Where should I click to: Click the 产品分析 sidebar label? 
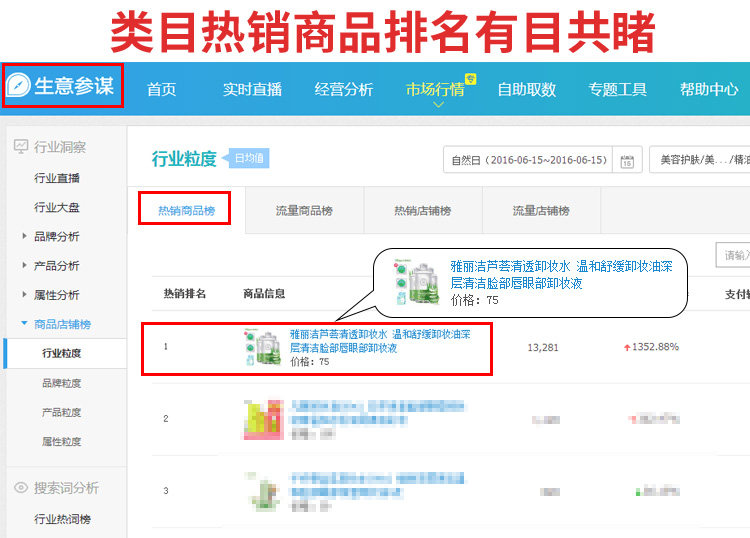(57, 265)
